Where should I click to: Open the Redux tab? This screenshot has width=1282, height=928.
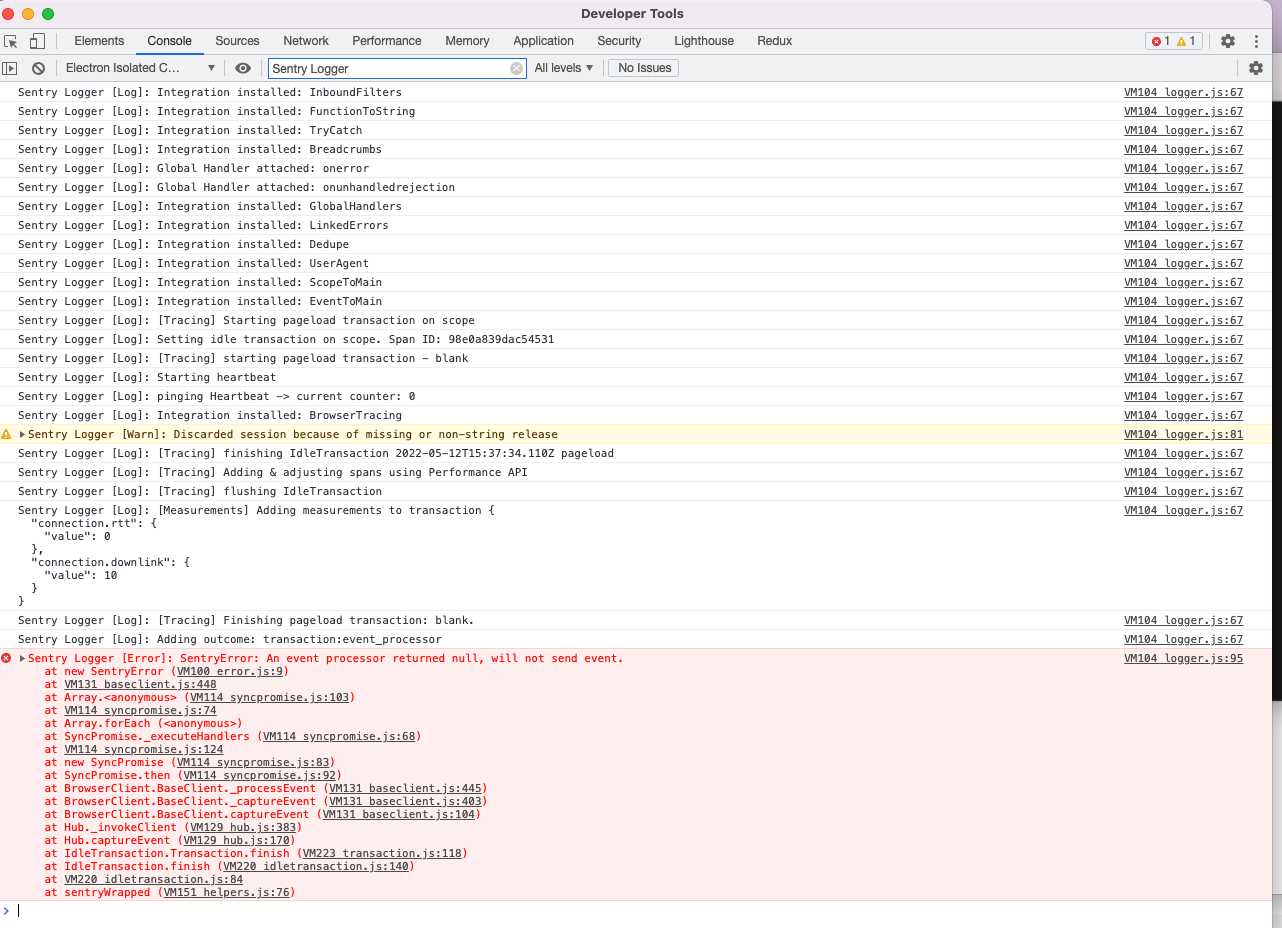775,41
